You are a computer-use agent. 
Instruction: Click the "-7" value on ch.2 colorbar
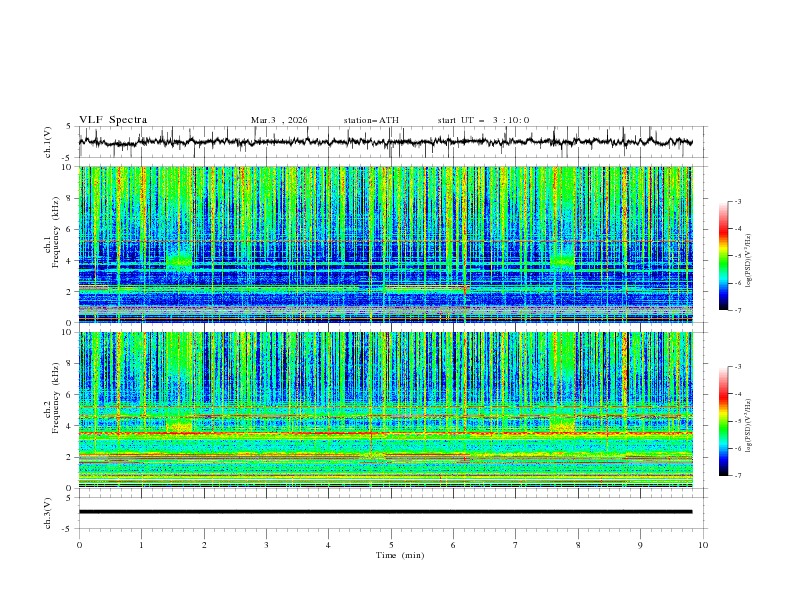[738, 475]
